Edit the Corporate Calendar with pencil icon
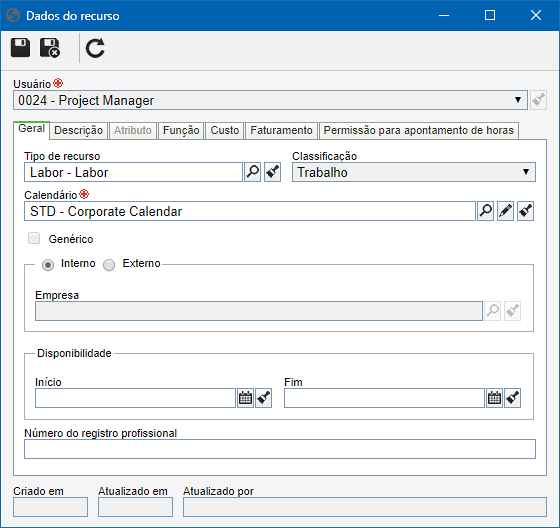This screenshot has width=560, height=528. click(x=505, y=211)
